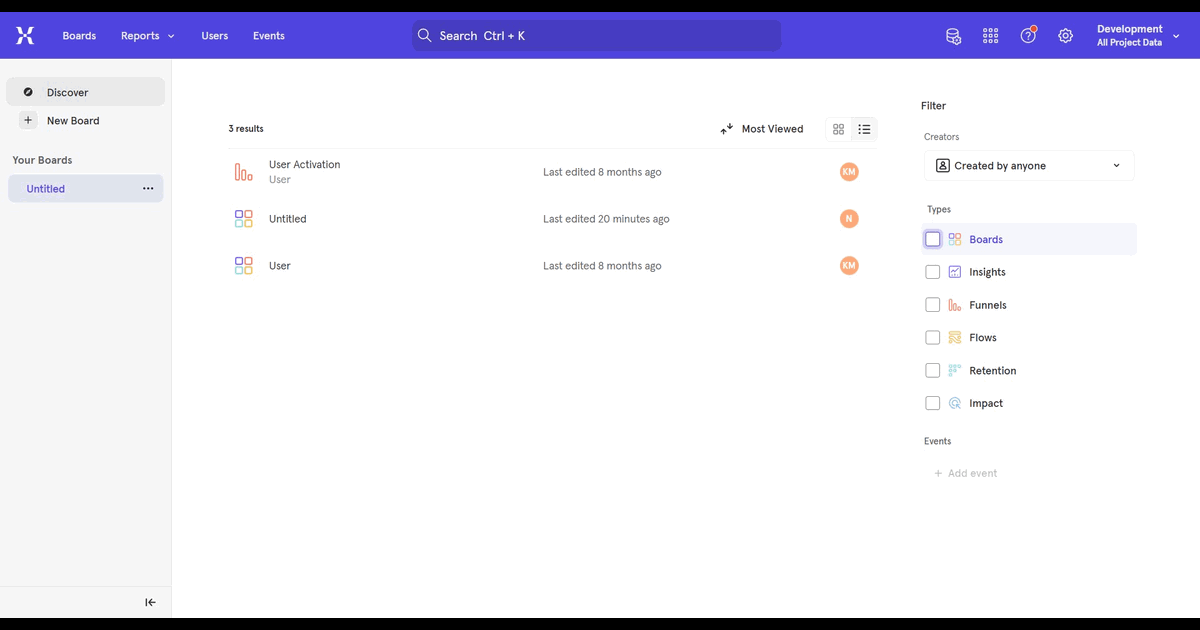1200x630 pixels.
Task: Click the N avatar on Untitled row
Action: click(x=849, y=219)
